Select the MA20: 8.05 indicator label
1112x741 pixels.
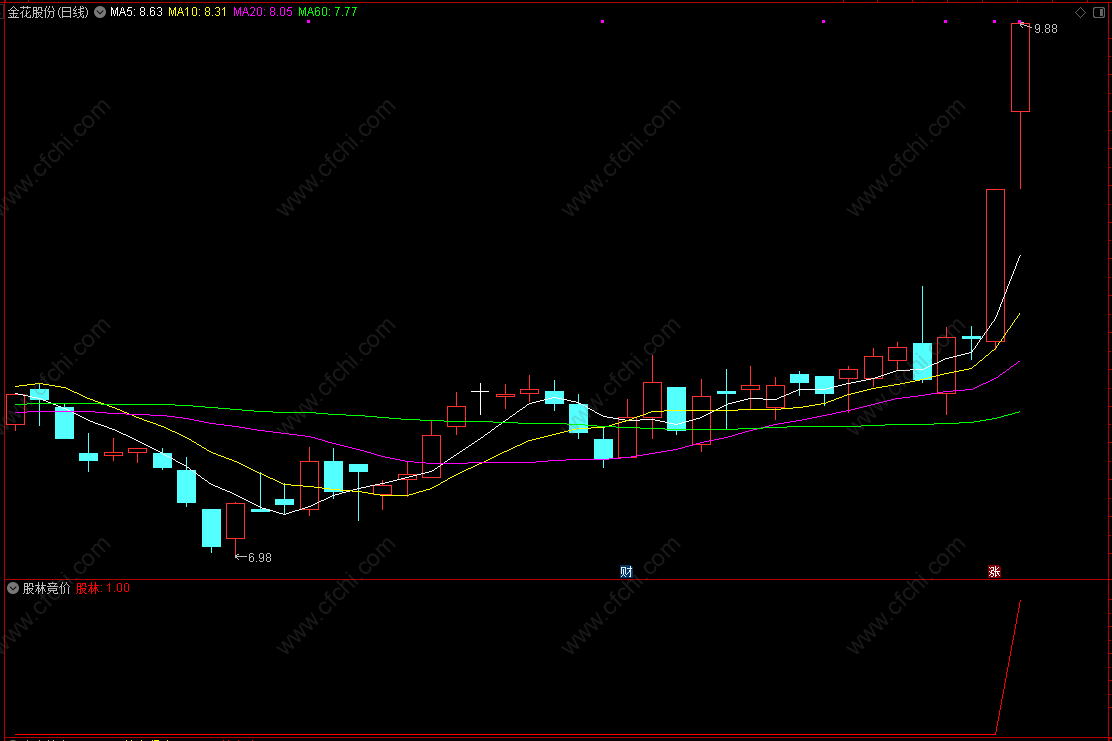[262, 12]
